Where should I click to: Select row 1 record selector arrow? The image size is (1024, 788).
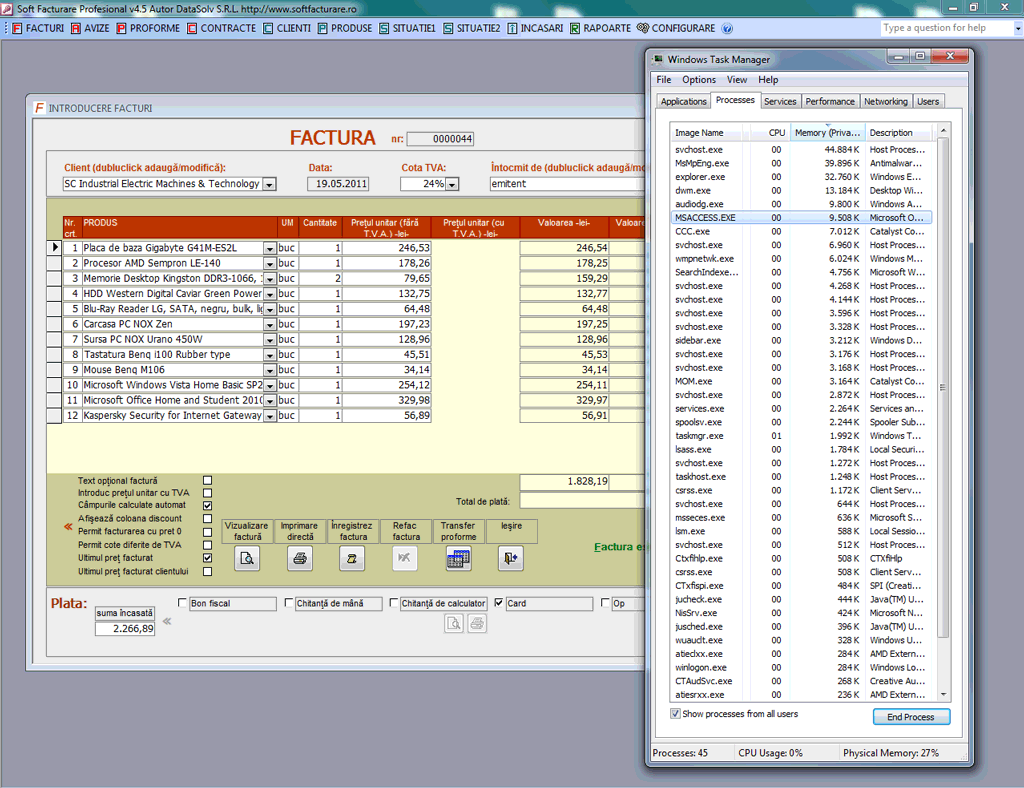pyautogui.click(x=55, y=247)
